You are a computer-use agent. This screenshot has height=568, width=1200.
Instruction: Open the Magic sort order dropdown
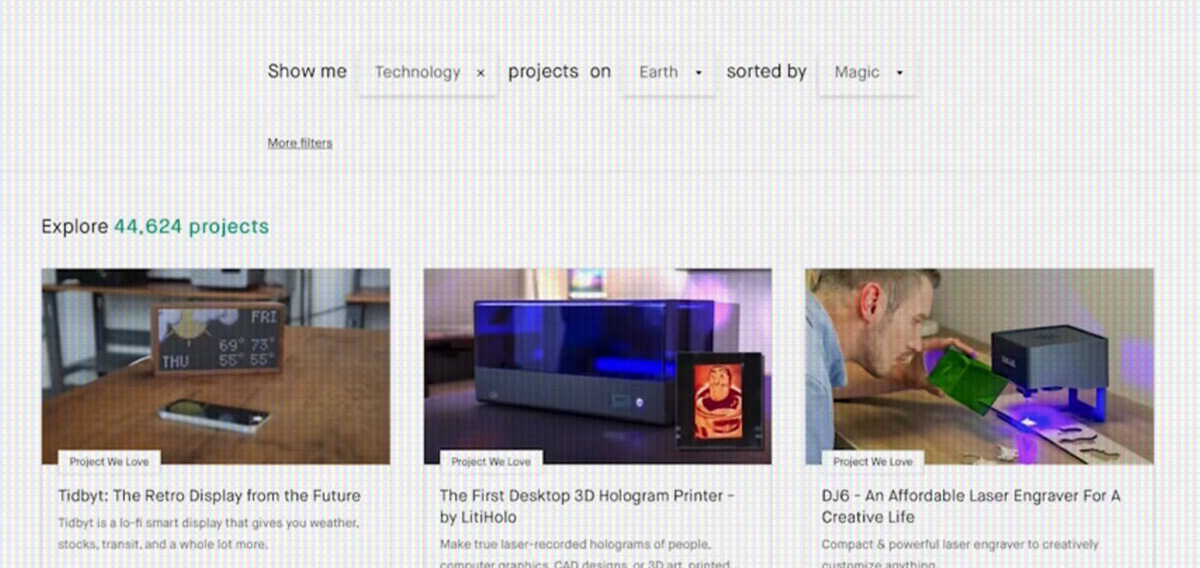coord(866,73)
